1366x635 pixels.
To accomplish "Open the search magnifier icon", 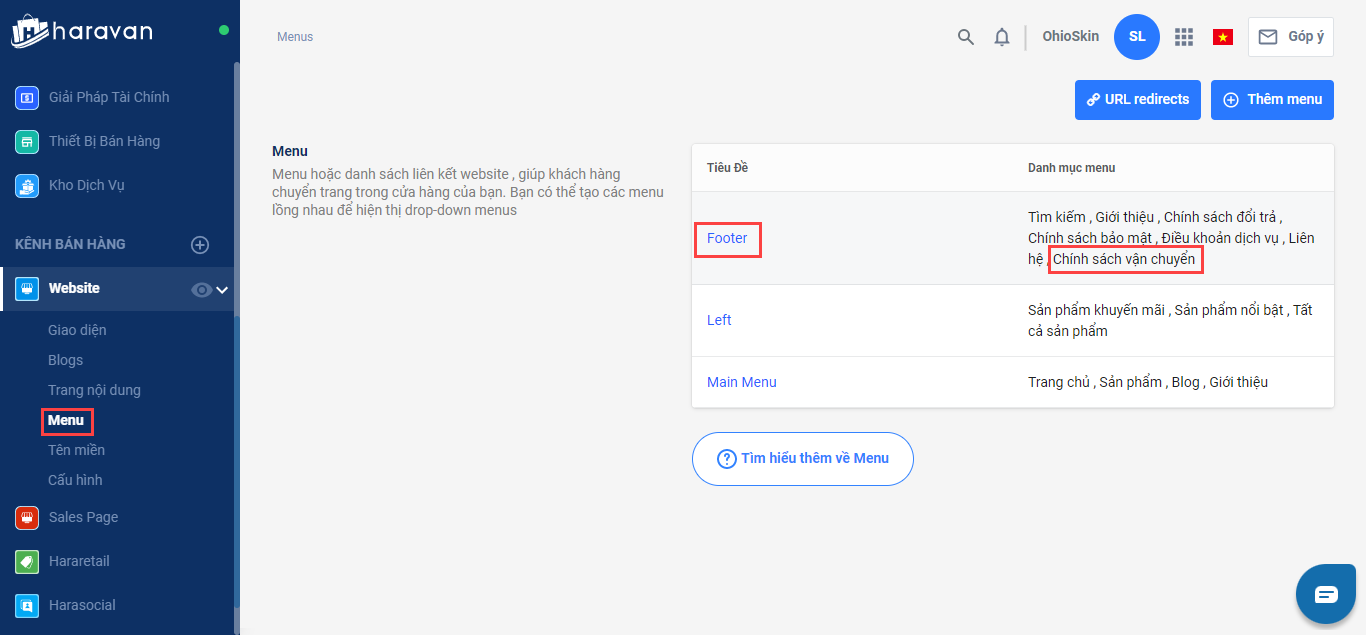I will (x=965, y=37).
